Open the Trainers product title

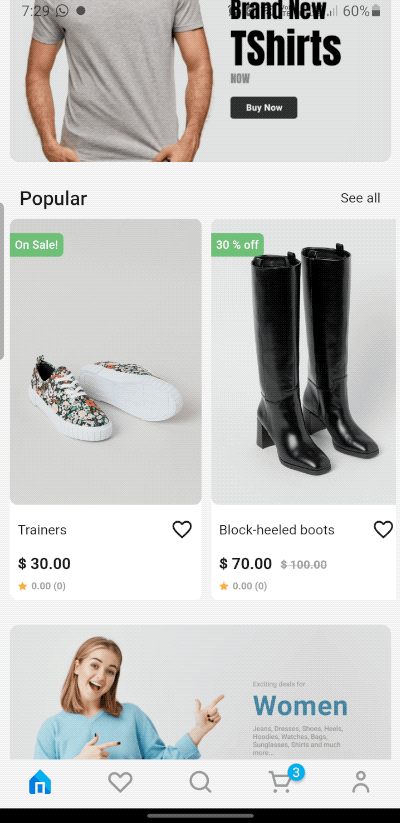[x=42, y=530]
